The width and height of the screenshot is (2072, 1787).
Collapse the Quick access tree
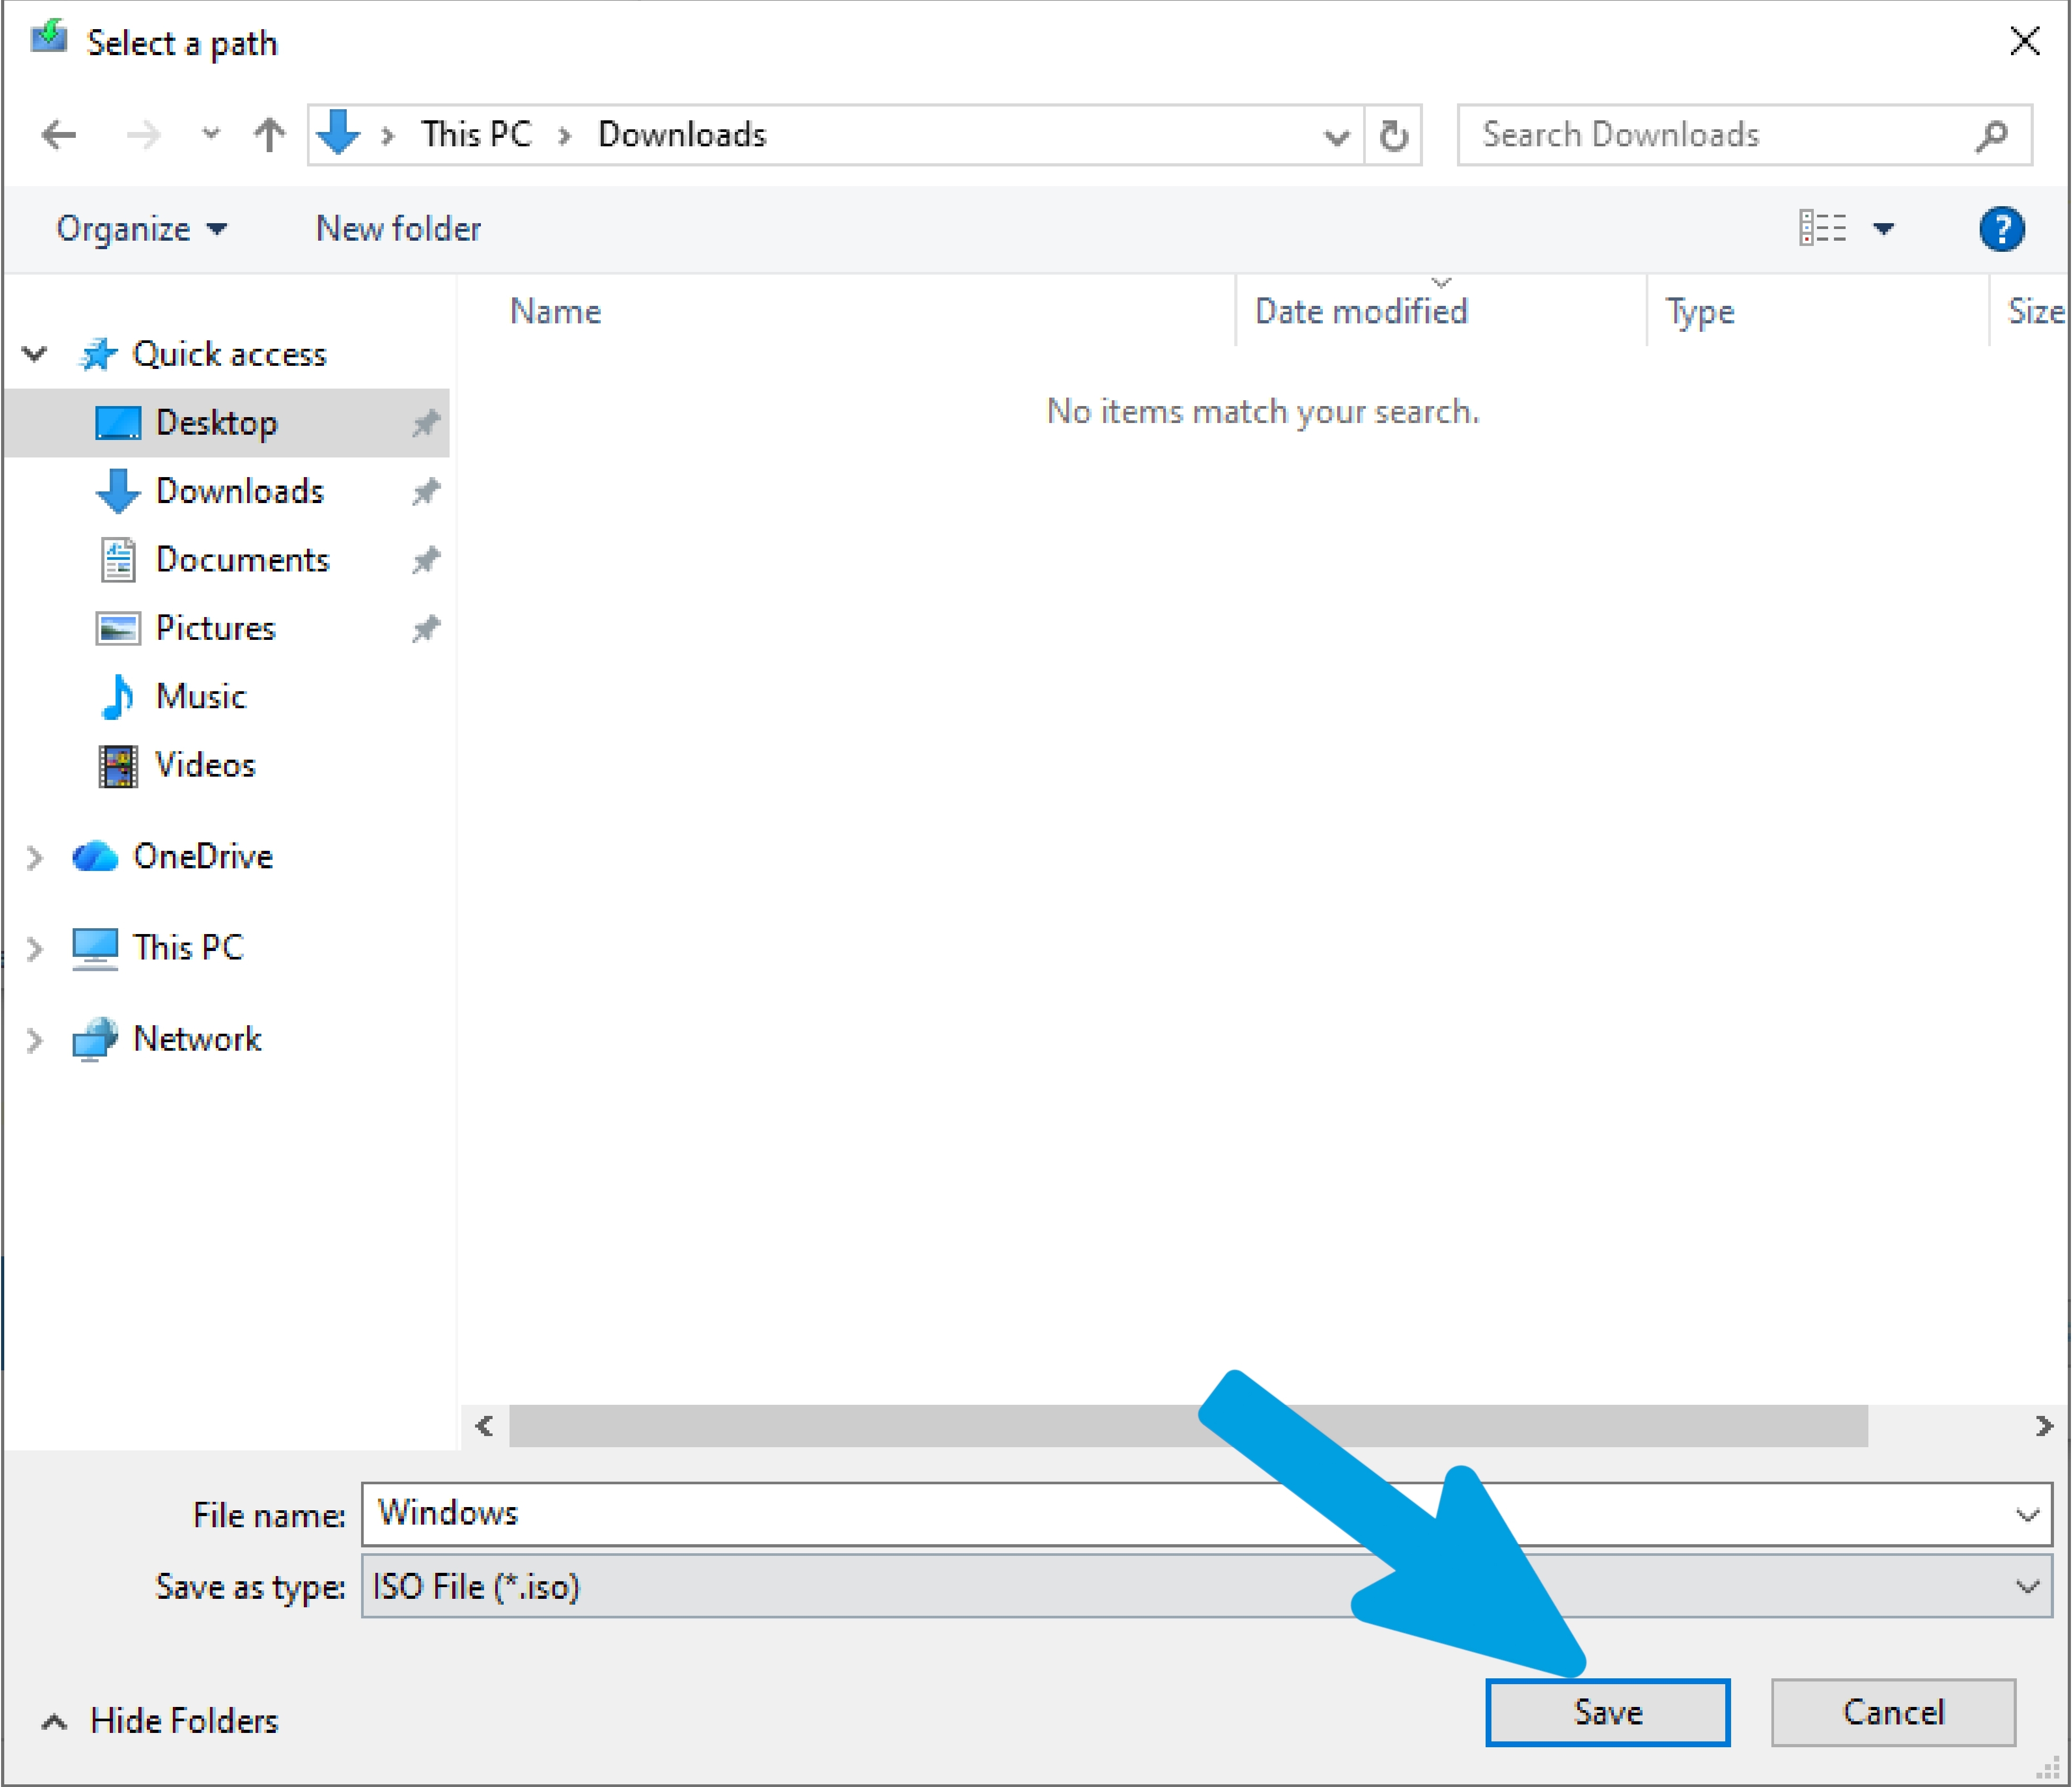(x=35, y=354)
